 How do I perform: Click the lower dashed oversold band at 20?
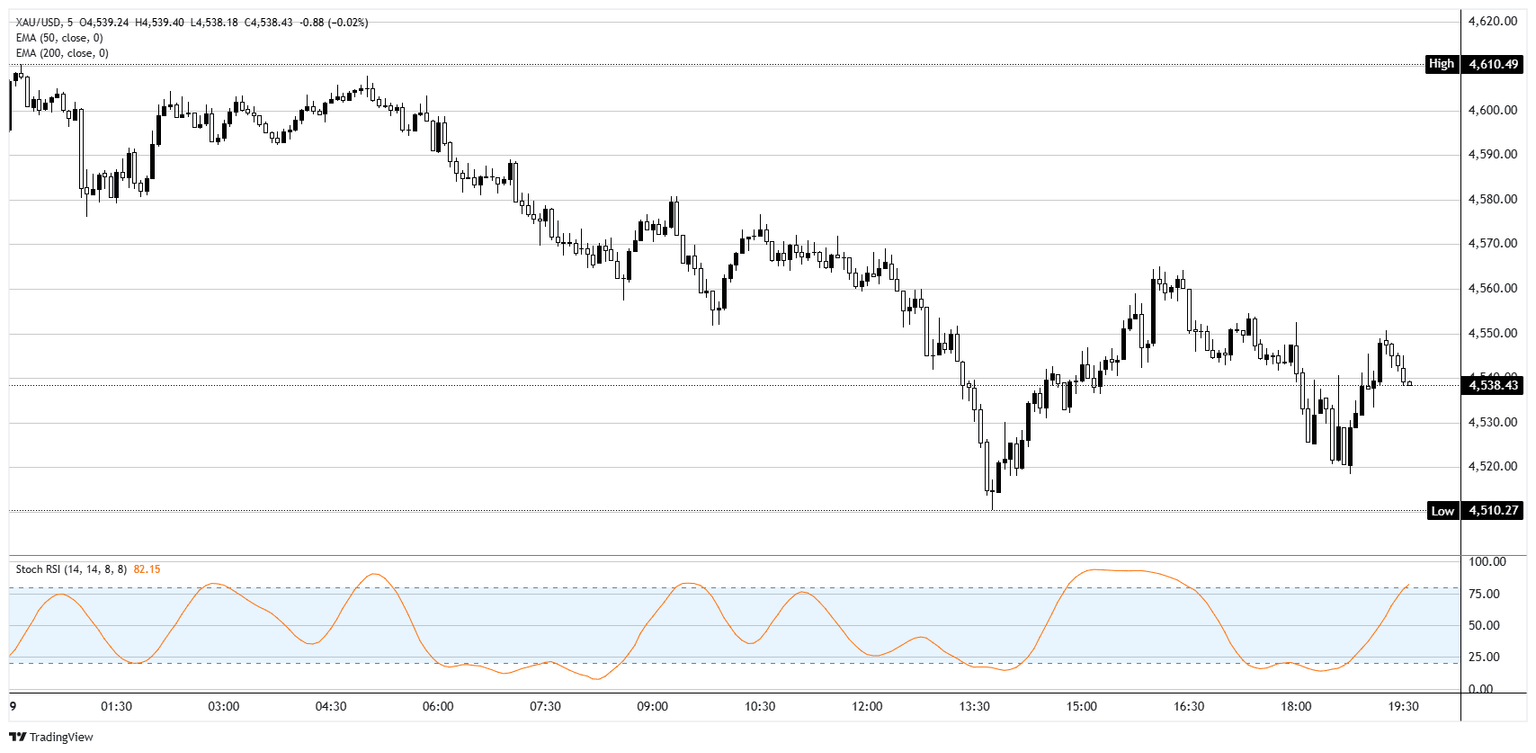(700, 662)
